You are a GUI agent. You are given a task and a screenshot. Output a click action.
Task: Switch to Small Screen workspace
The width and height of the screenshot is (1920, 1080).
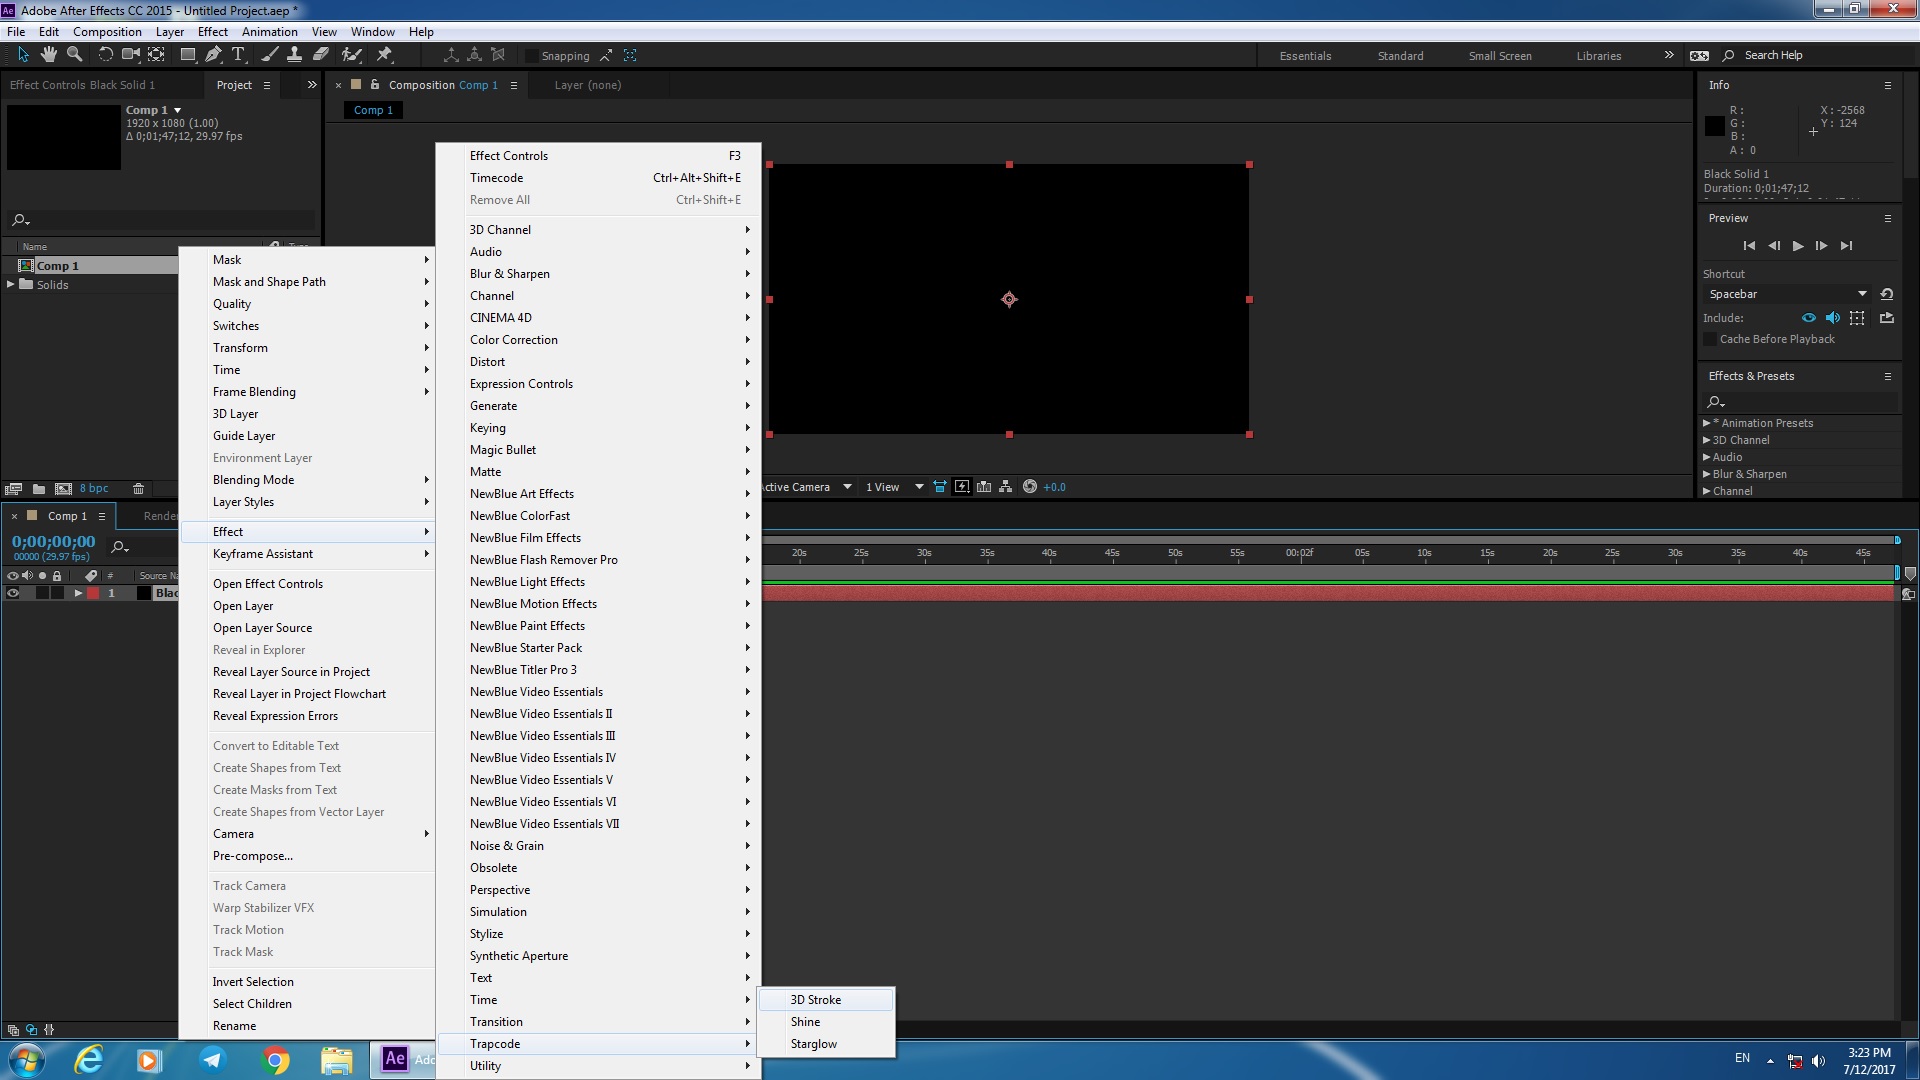pos(1500,56)
